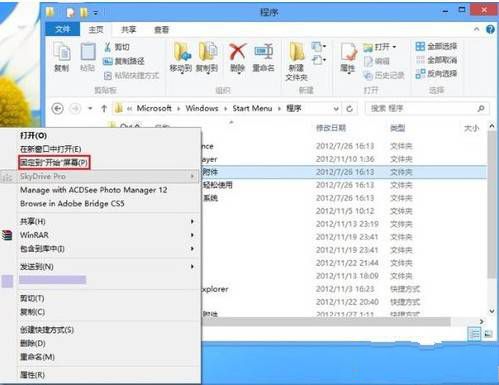Screen dimensions: 499x385
Task: Click the 重命名 rename icon
Action: (263, 52)
